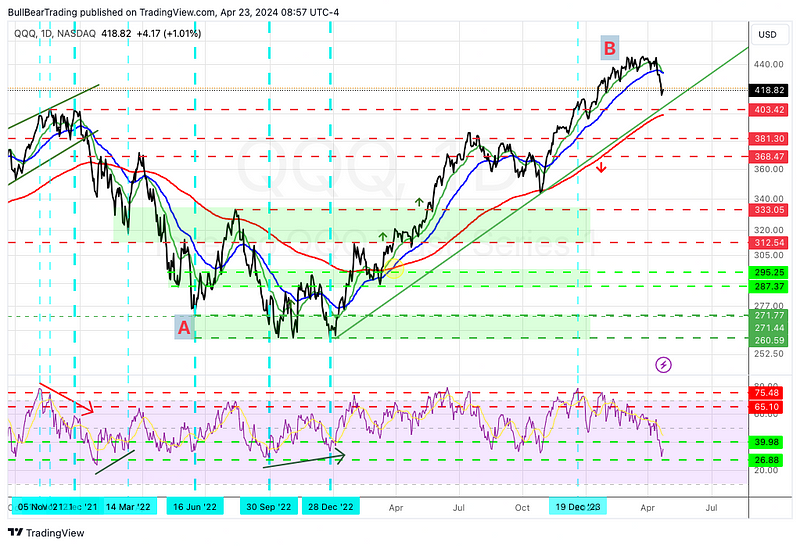Select the red 381.30 price level label
Viewport: 800px width, 546px height.
(769, 138)
